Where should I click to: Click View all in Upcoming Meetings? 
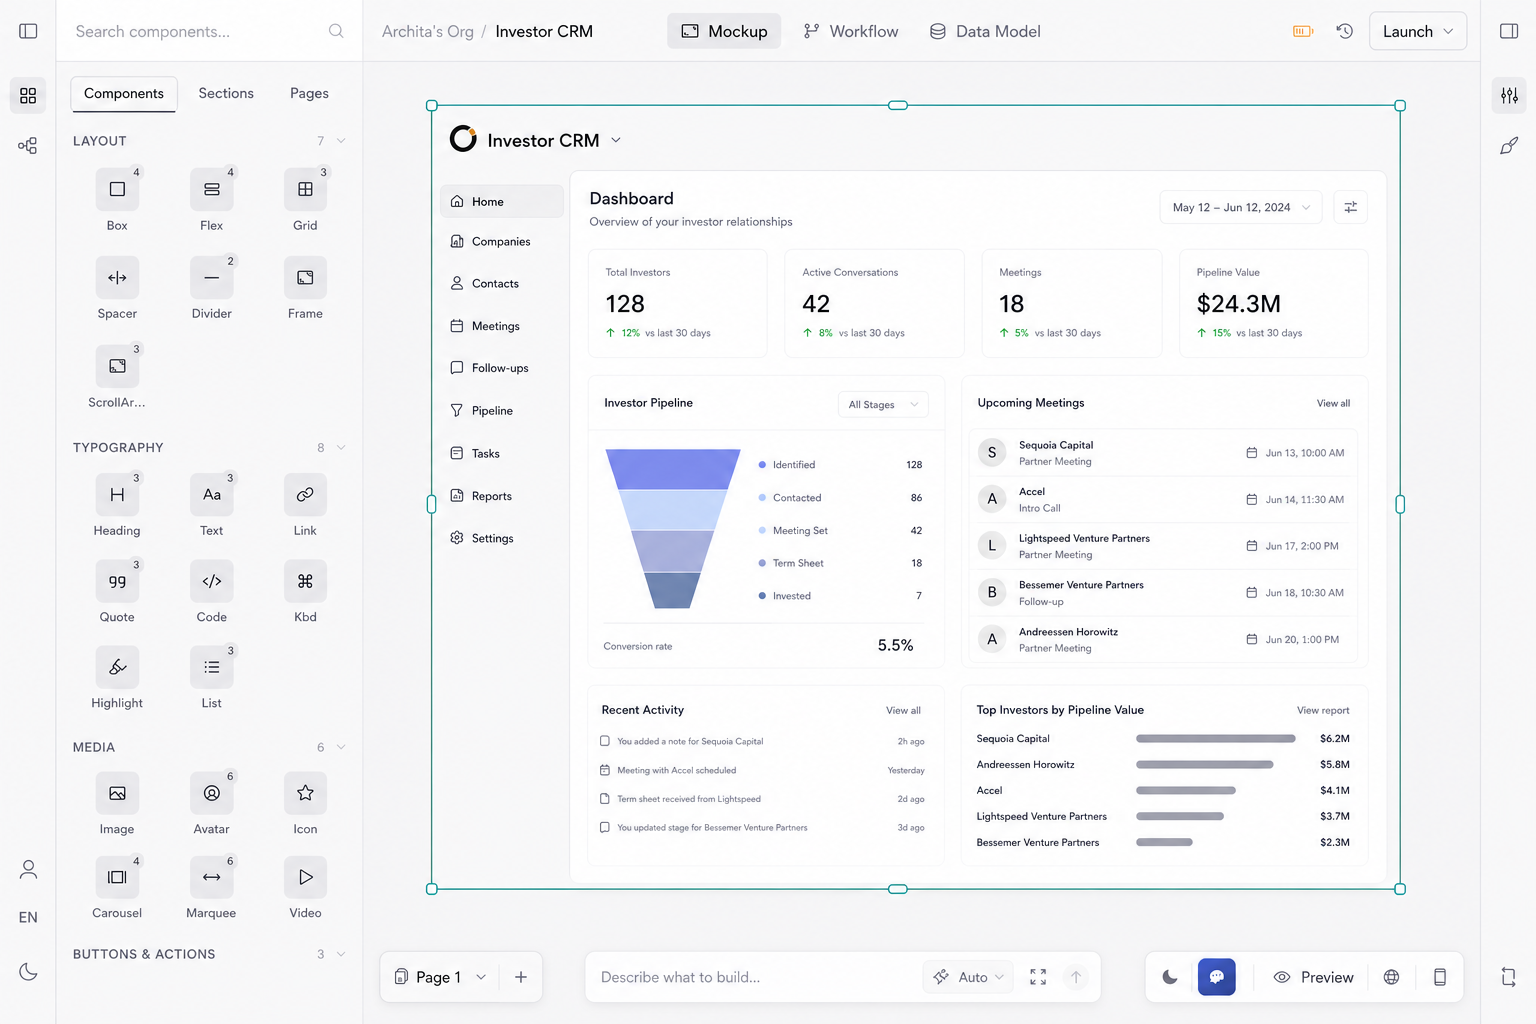point(1333,403)
